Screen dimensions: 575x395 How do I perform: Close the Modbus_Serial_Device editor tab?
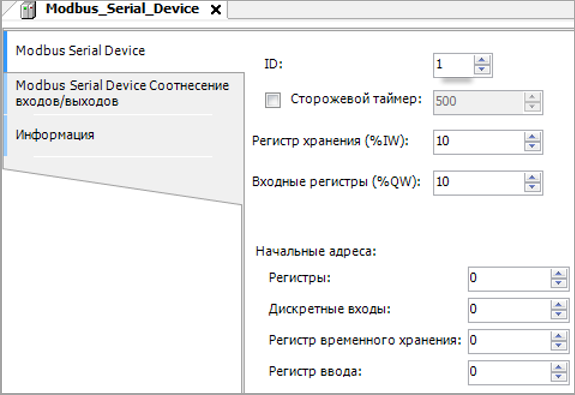pos(216,10)
